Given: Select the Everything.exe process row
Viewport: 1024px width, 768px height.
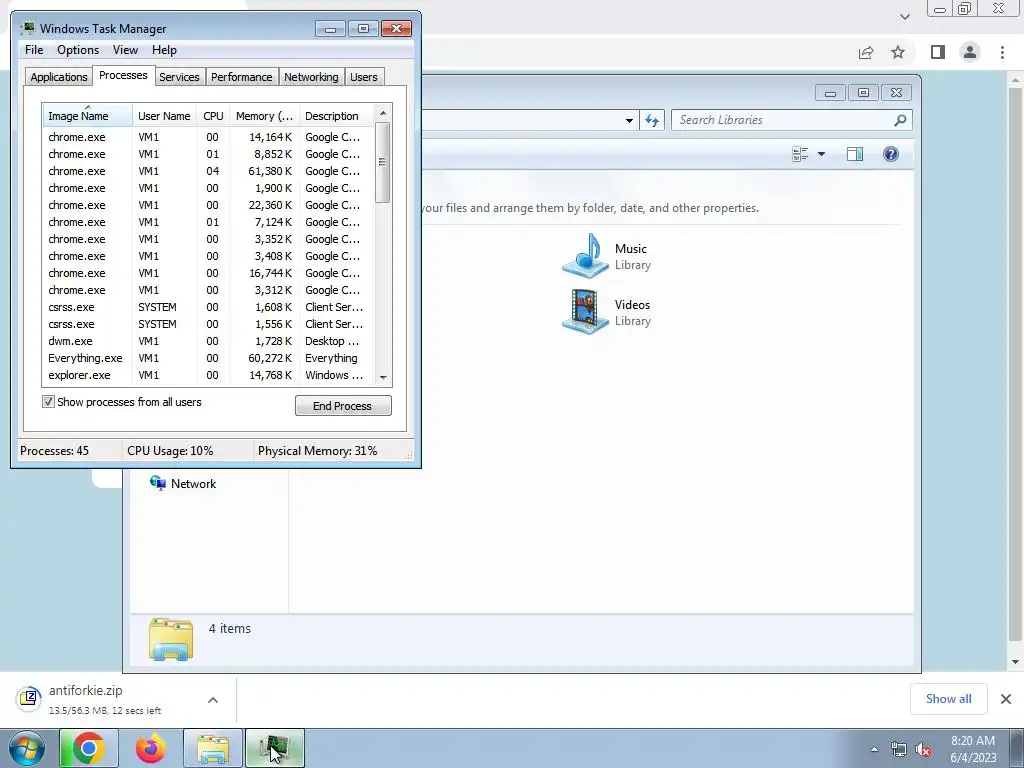Looking at the screenshot, I should 209,359.
